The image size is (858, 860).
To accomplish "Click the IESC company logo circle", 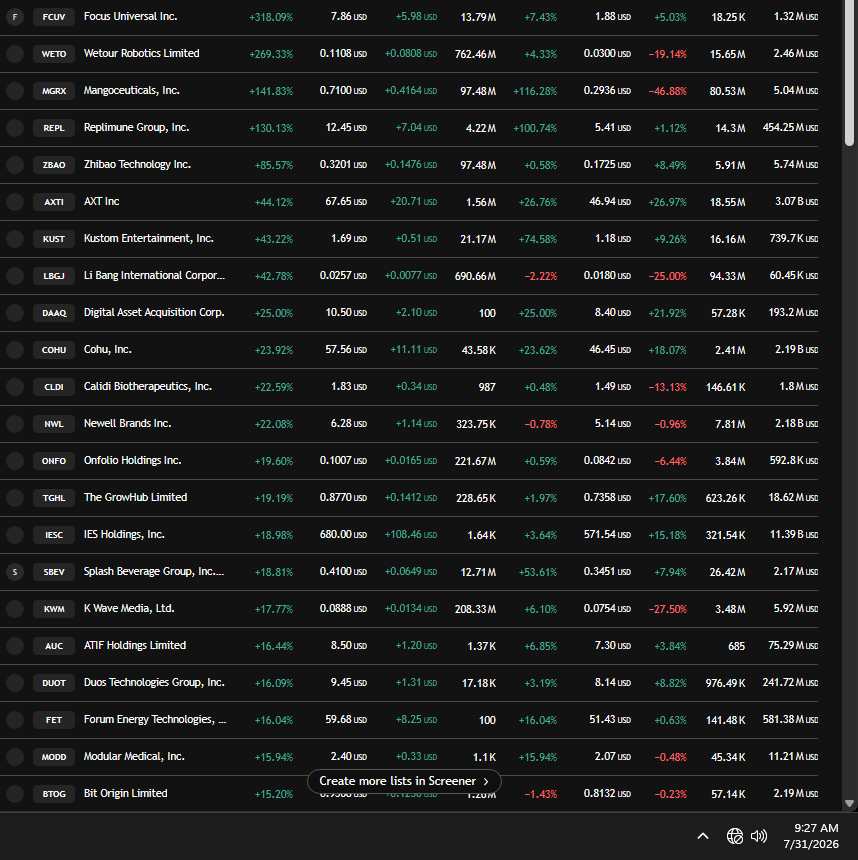I will coord(15,535).
